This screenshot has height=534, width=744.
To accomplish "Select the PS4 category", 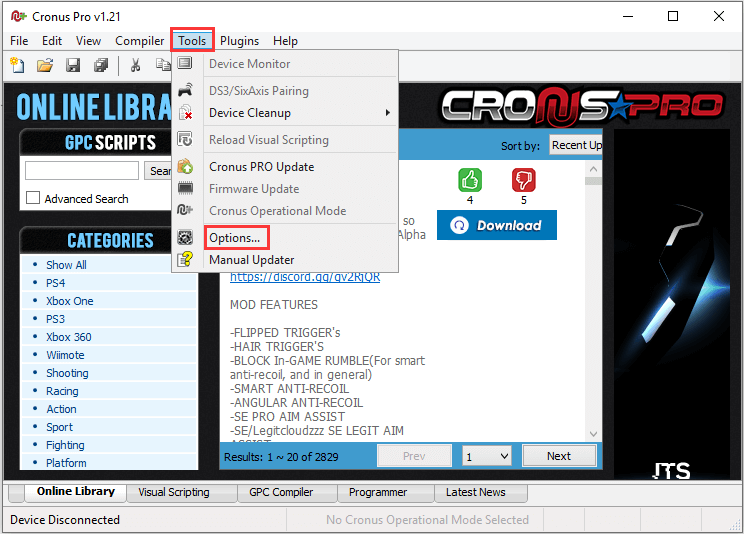I will point(56,283).
